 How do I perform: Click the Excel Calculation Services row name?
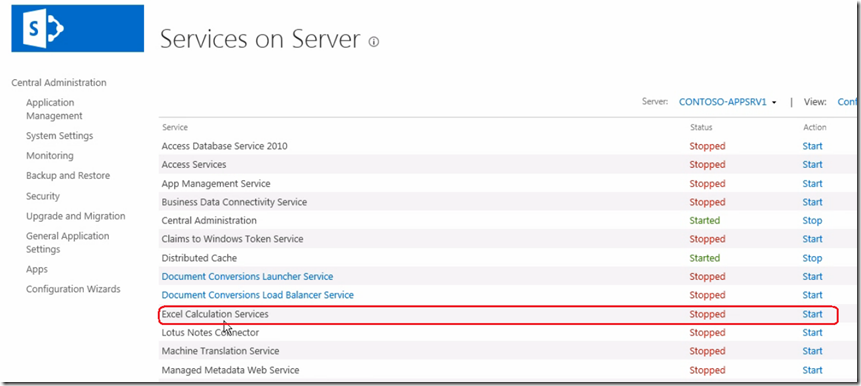coord(215,315)
